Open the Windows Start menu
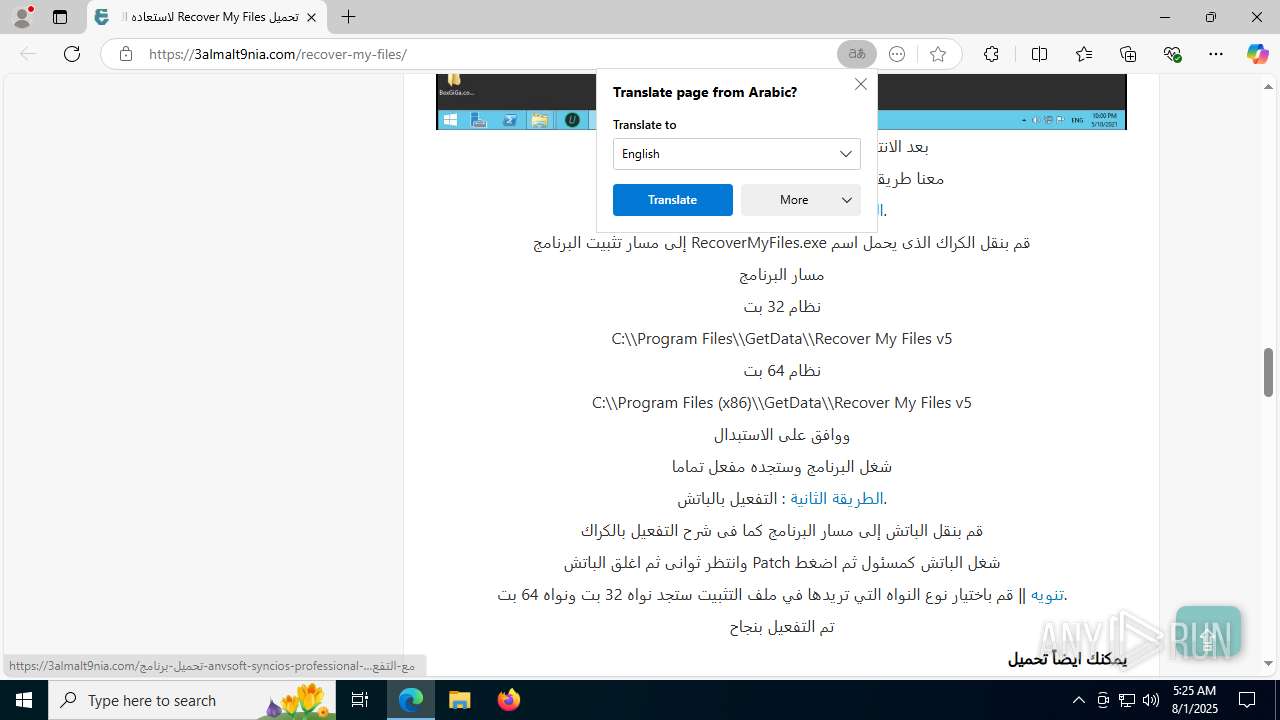The width and height of the screenshot is (1280, 720). (24, 700)
